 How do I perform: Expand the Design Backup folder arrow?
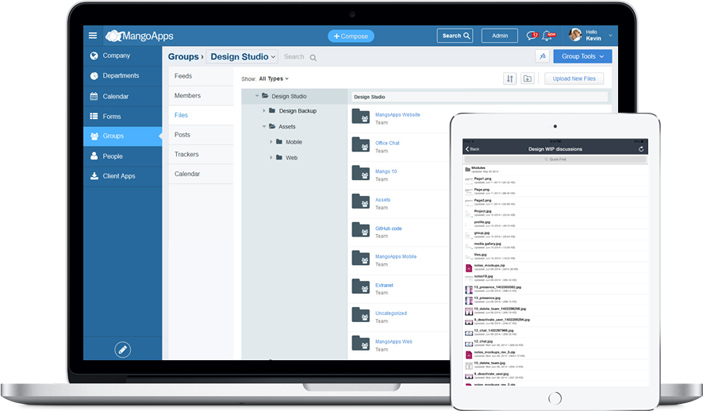(x=264, y=111)
